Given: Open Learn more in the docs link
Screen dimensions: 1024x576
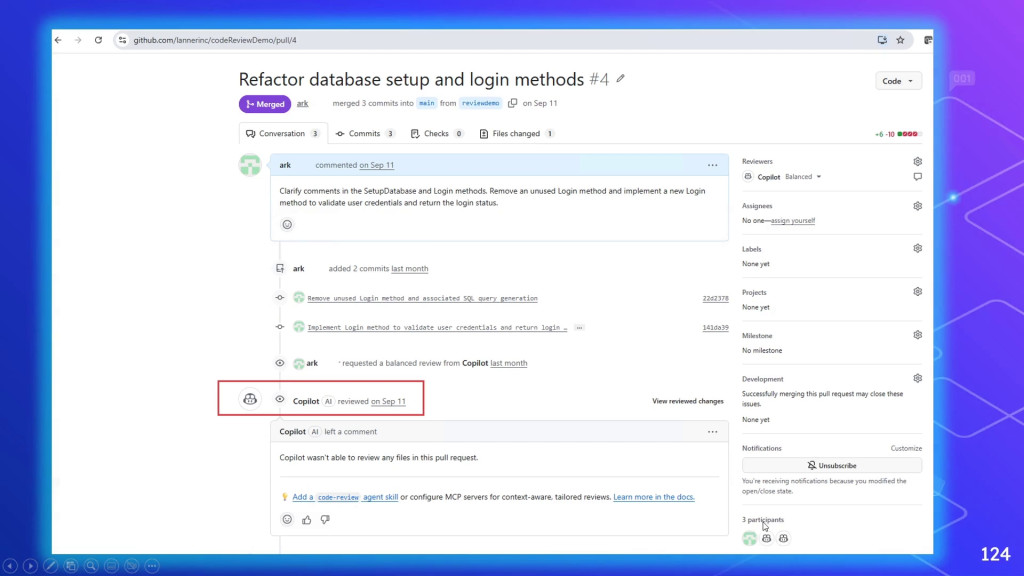Looking at the screenshot, I should [x=654, y=497].
